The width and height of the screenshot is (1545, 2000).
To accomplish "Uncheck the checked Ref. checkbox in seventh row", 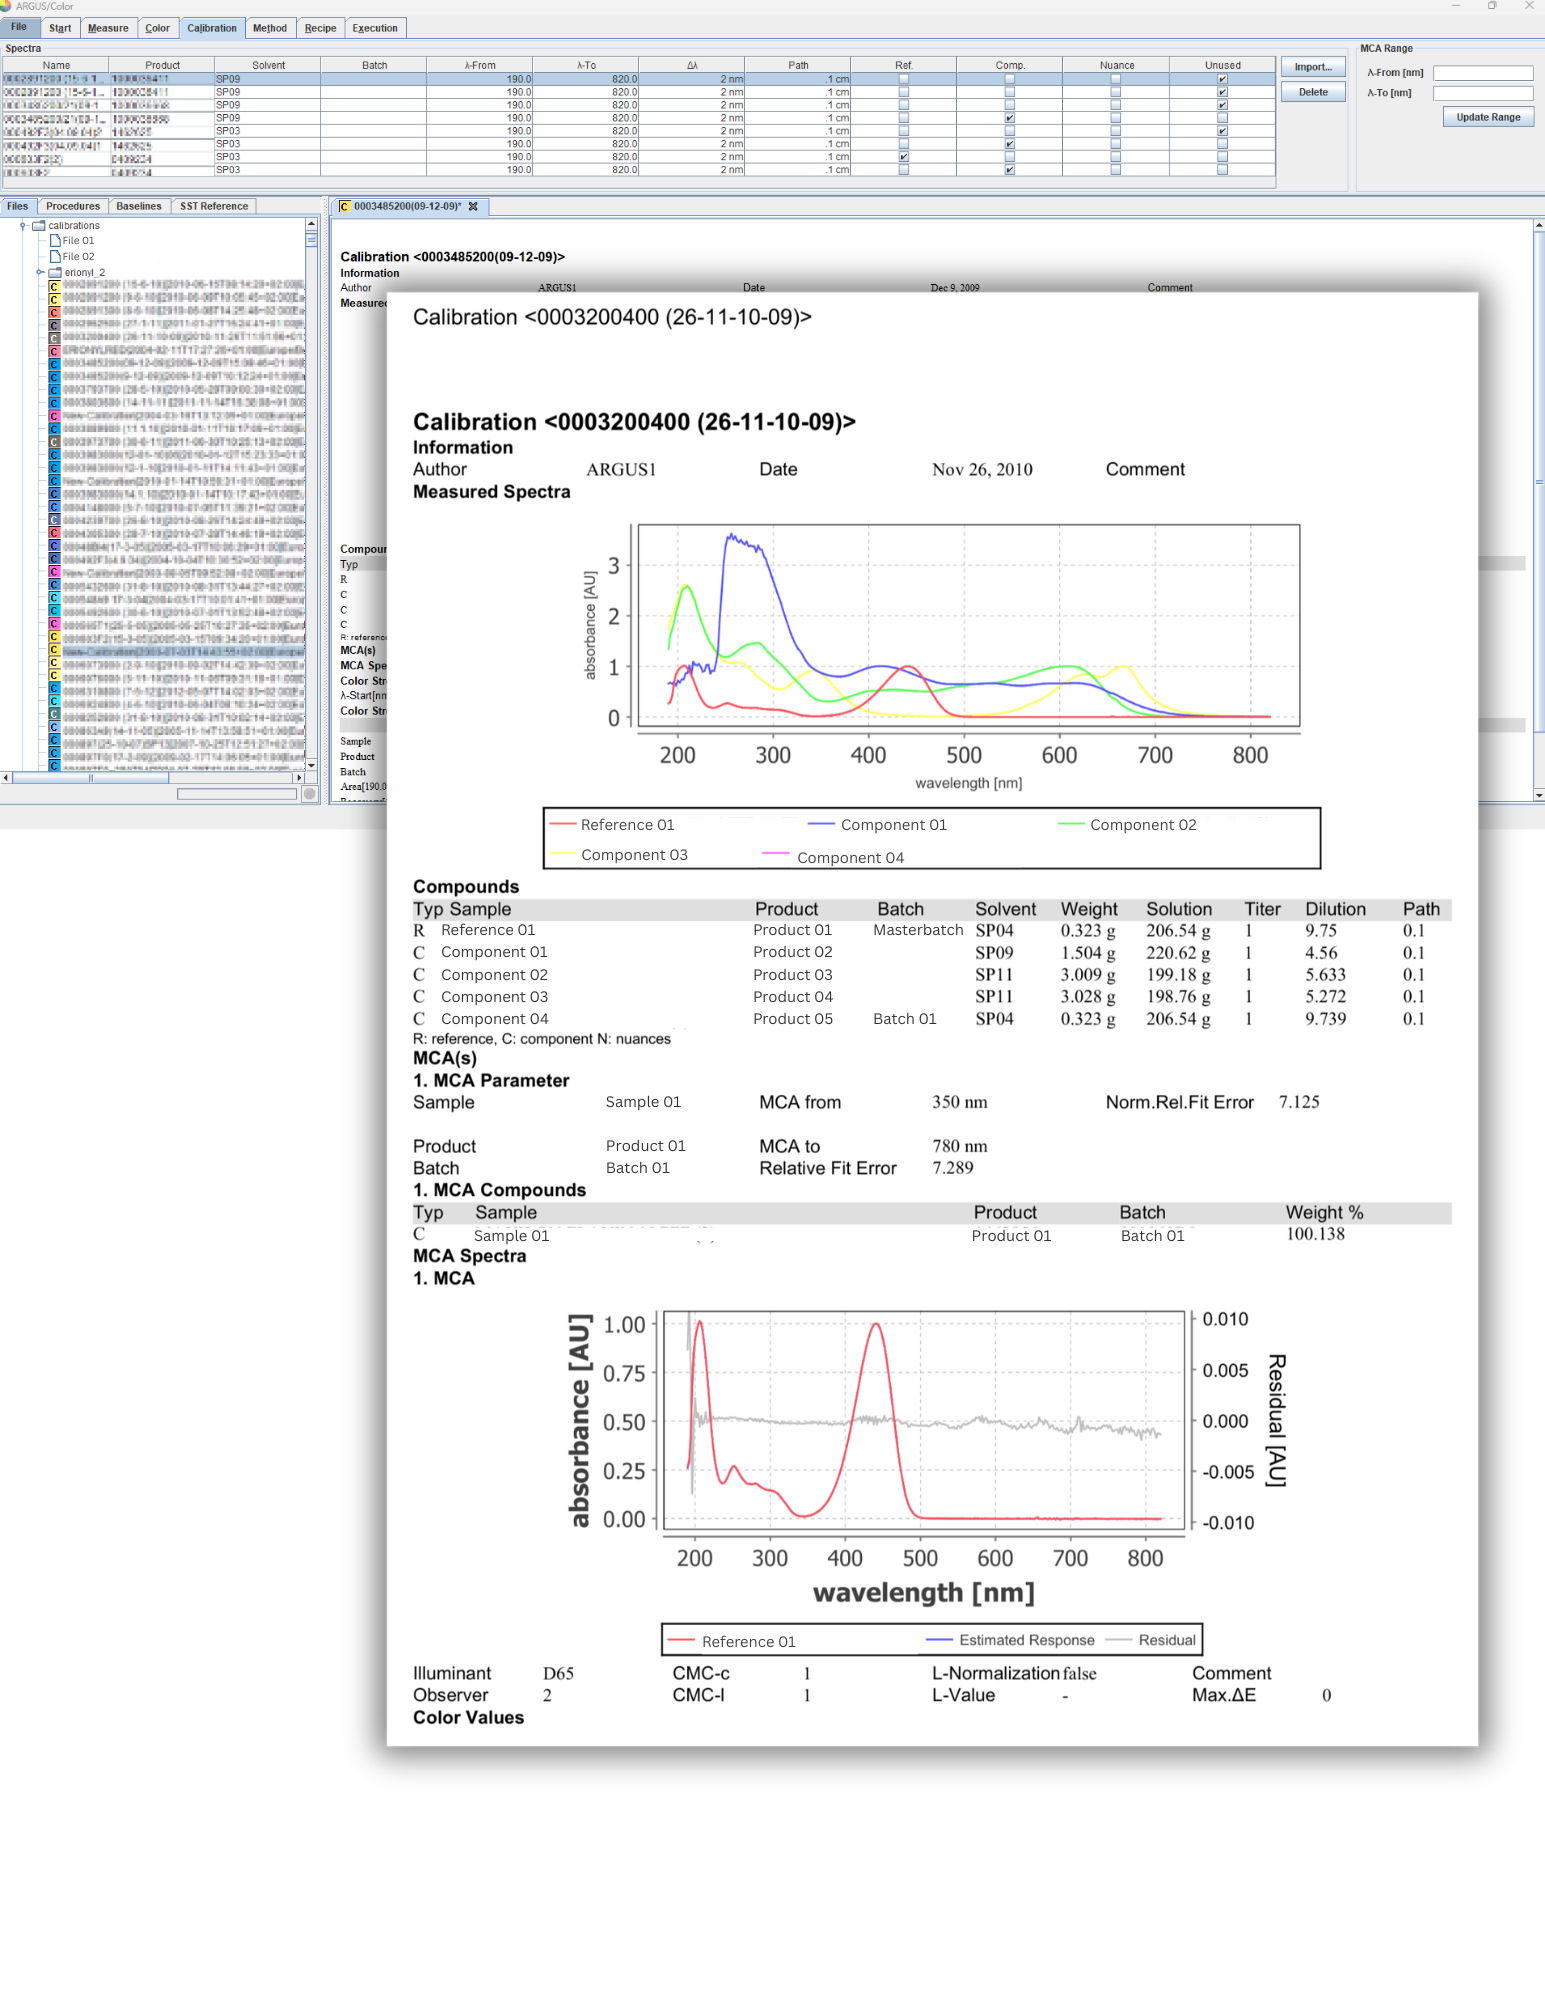I will [904, 157].
